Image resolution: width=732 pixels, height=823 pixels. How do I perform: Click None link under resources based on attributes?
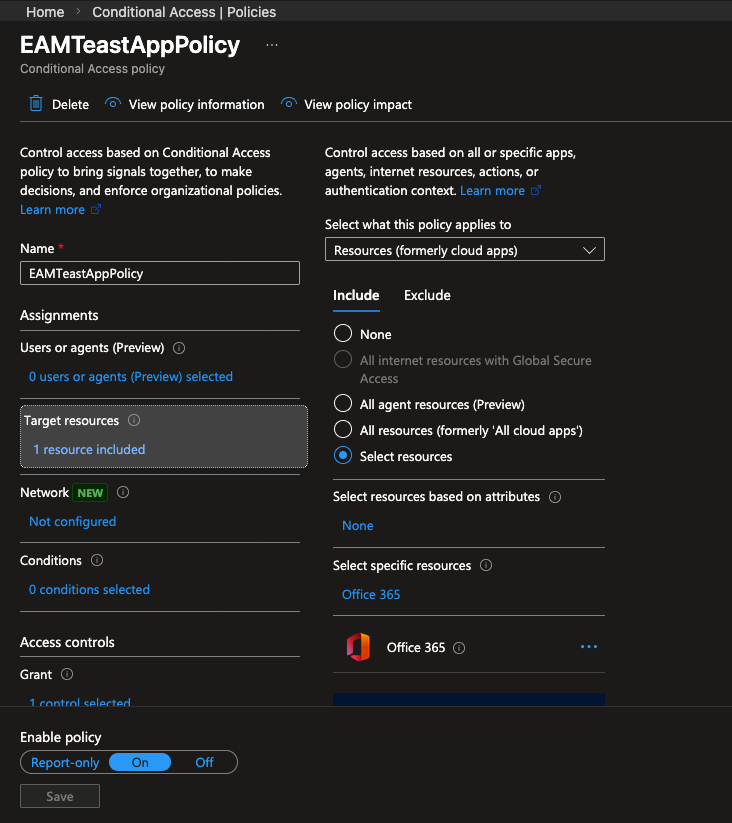click(x=358, y=525)
